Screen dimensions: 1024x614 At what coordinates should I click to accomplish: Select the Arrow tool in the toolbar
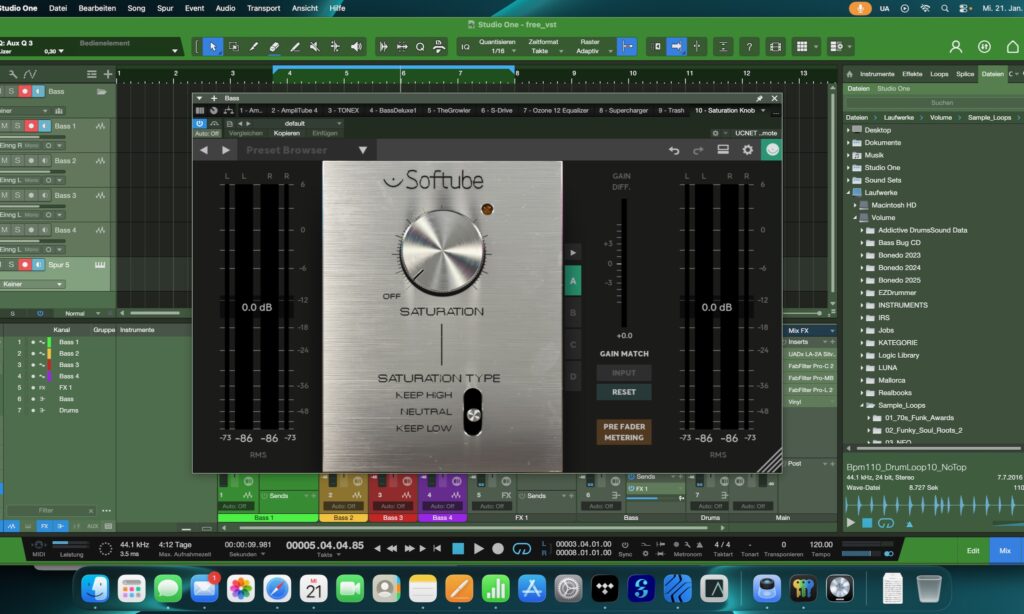213,46
